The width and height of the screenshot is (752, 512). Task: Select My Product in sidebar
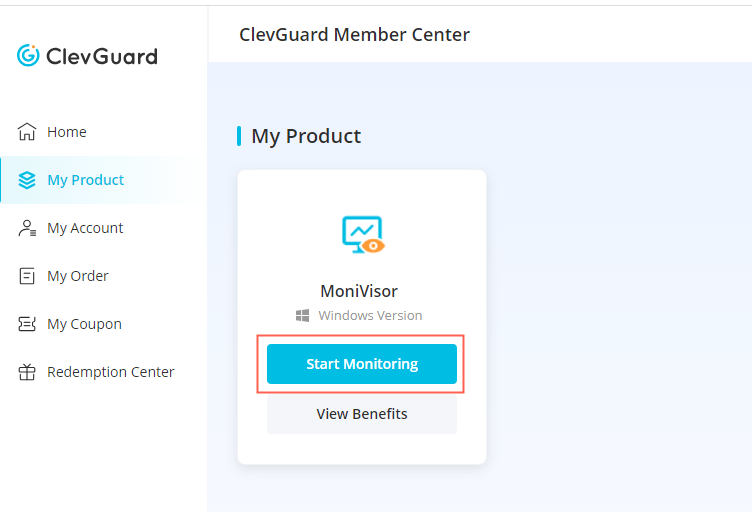point(104,180)
